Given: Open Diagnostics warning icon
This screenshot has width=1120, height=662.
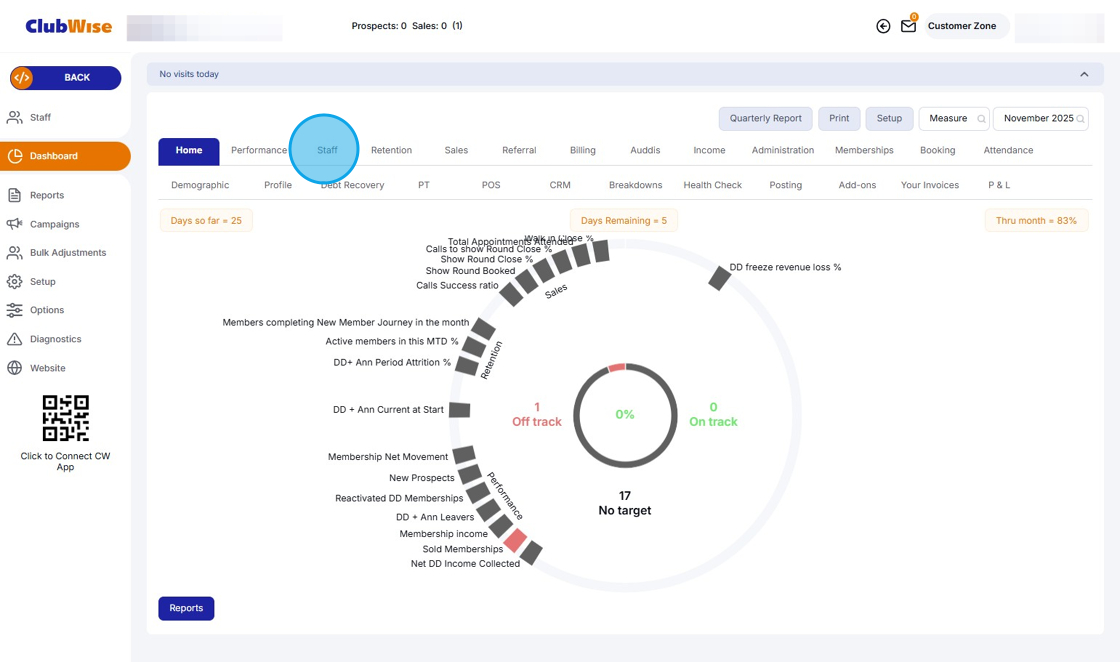Looking at the screenshot, I should (15, 340).
